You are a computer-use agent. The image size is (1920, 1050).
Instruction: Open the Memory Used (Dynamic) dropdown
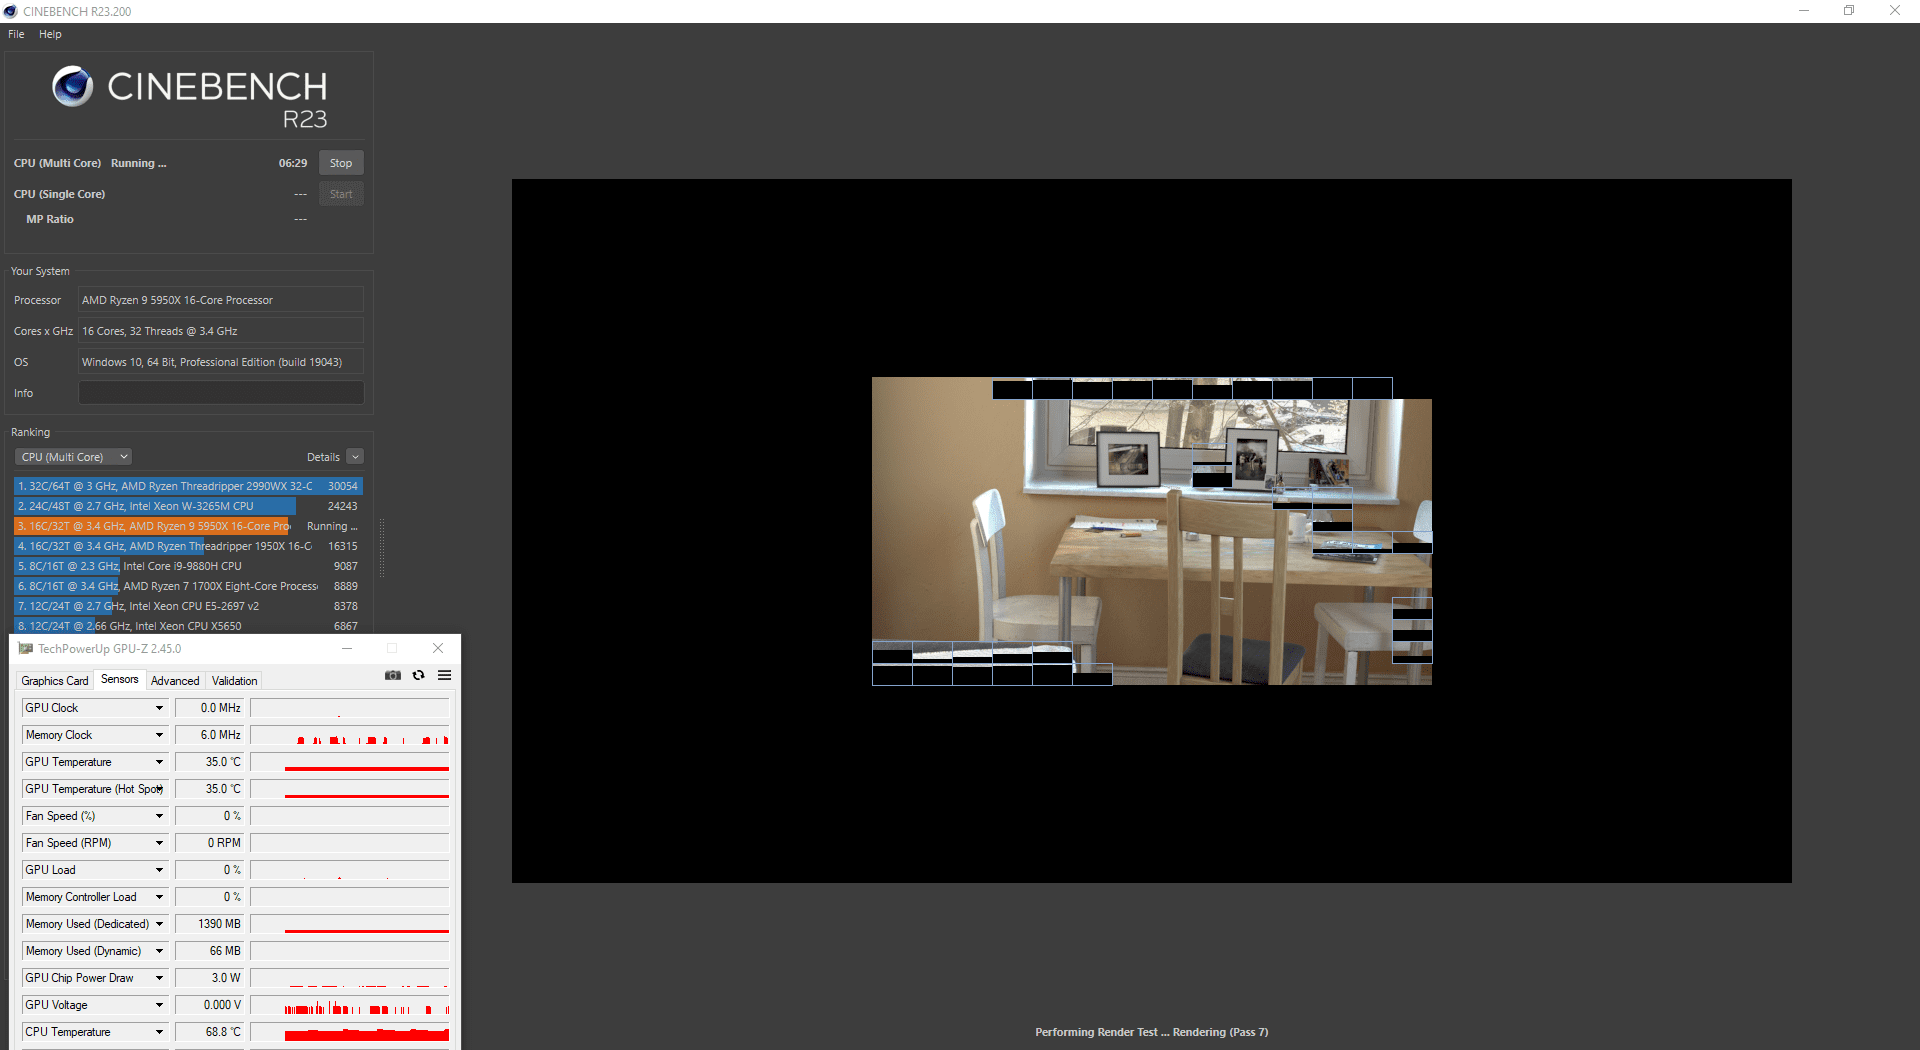[159, 951]
